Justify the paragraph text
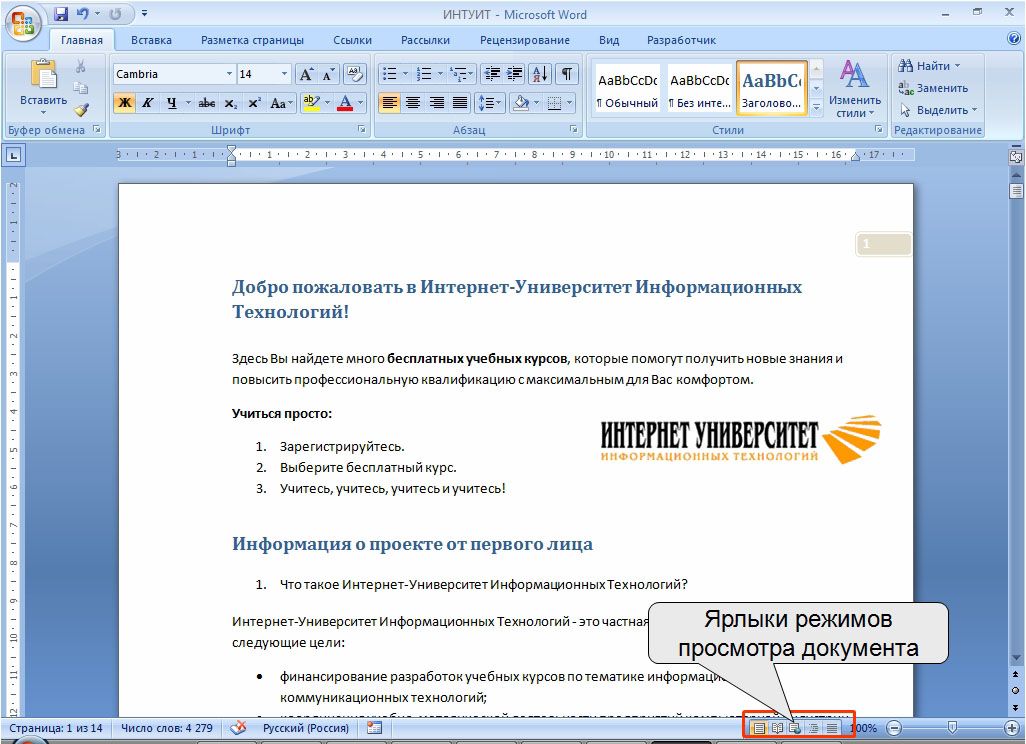 click(460, 103)
